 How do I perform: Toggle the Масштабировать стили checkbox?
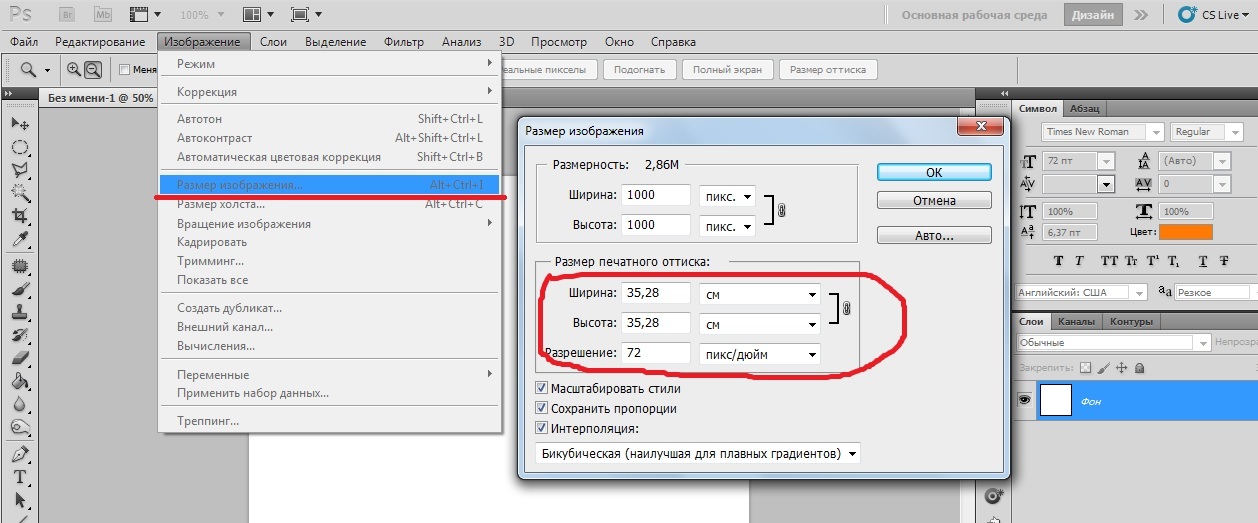(542, 388)
